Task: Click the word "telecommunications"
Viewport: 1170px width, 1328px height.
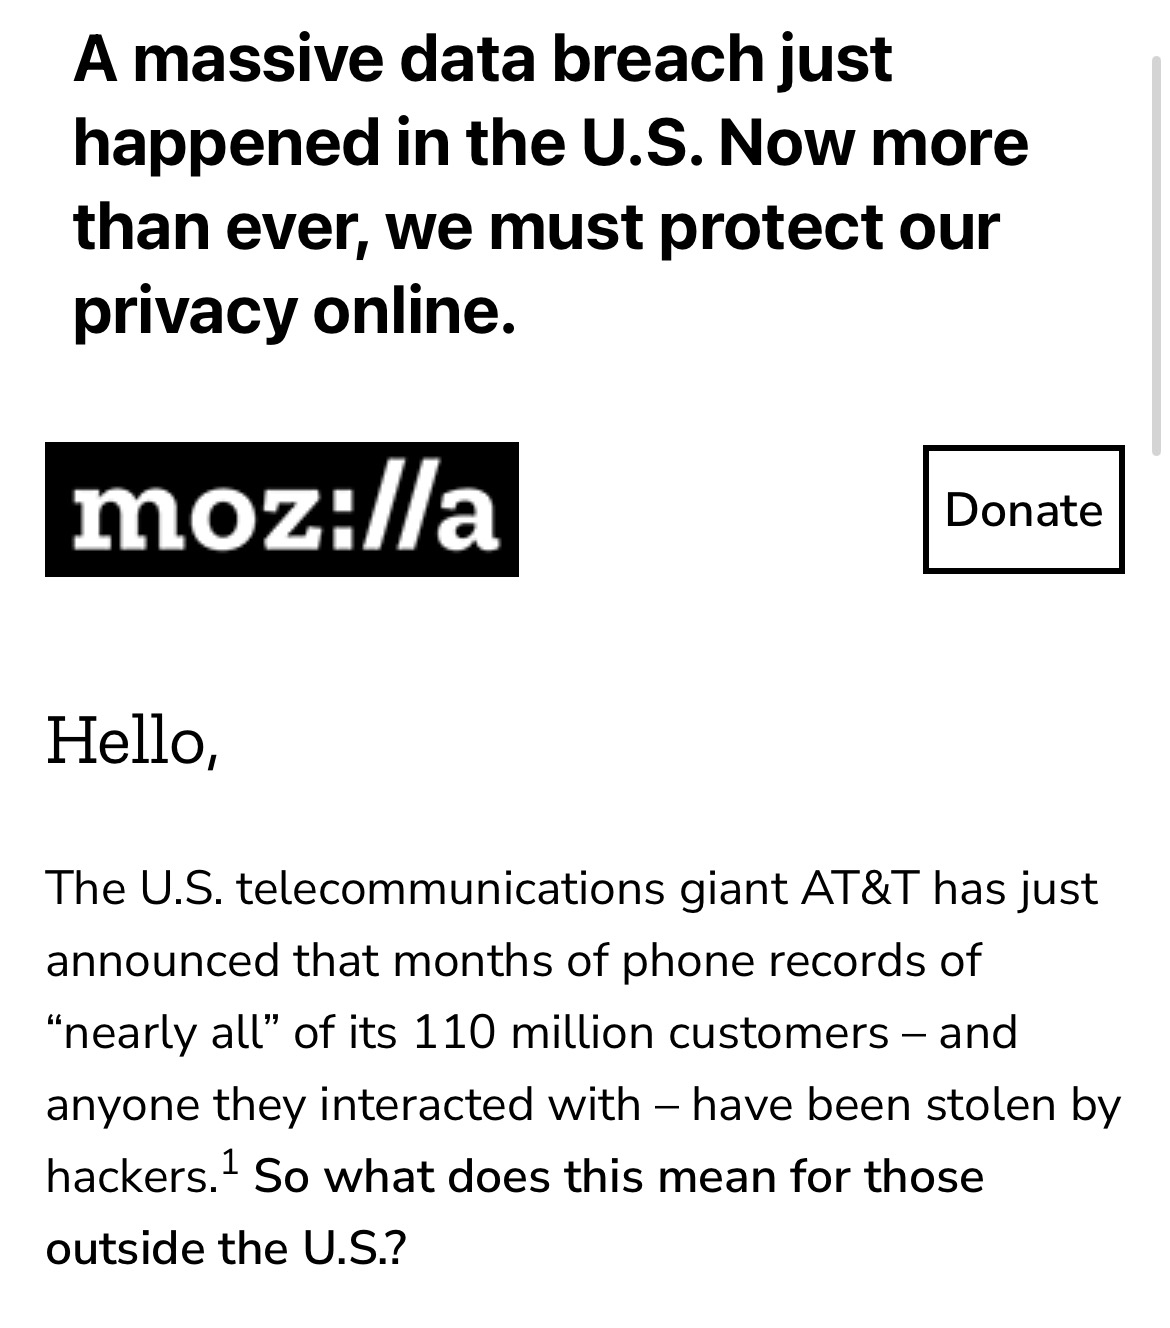Action: point(451,888)
